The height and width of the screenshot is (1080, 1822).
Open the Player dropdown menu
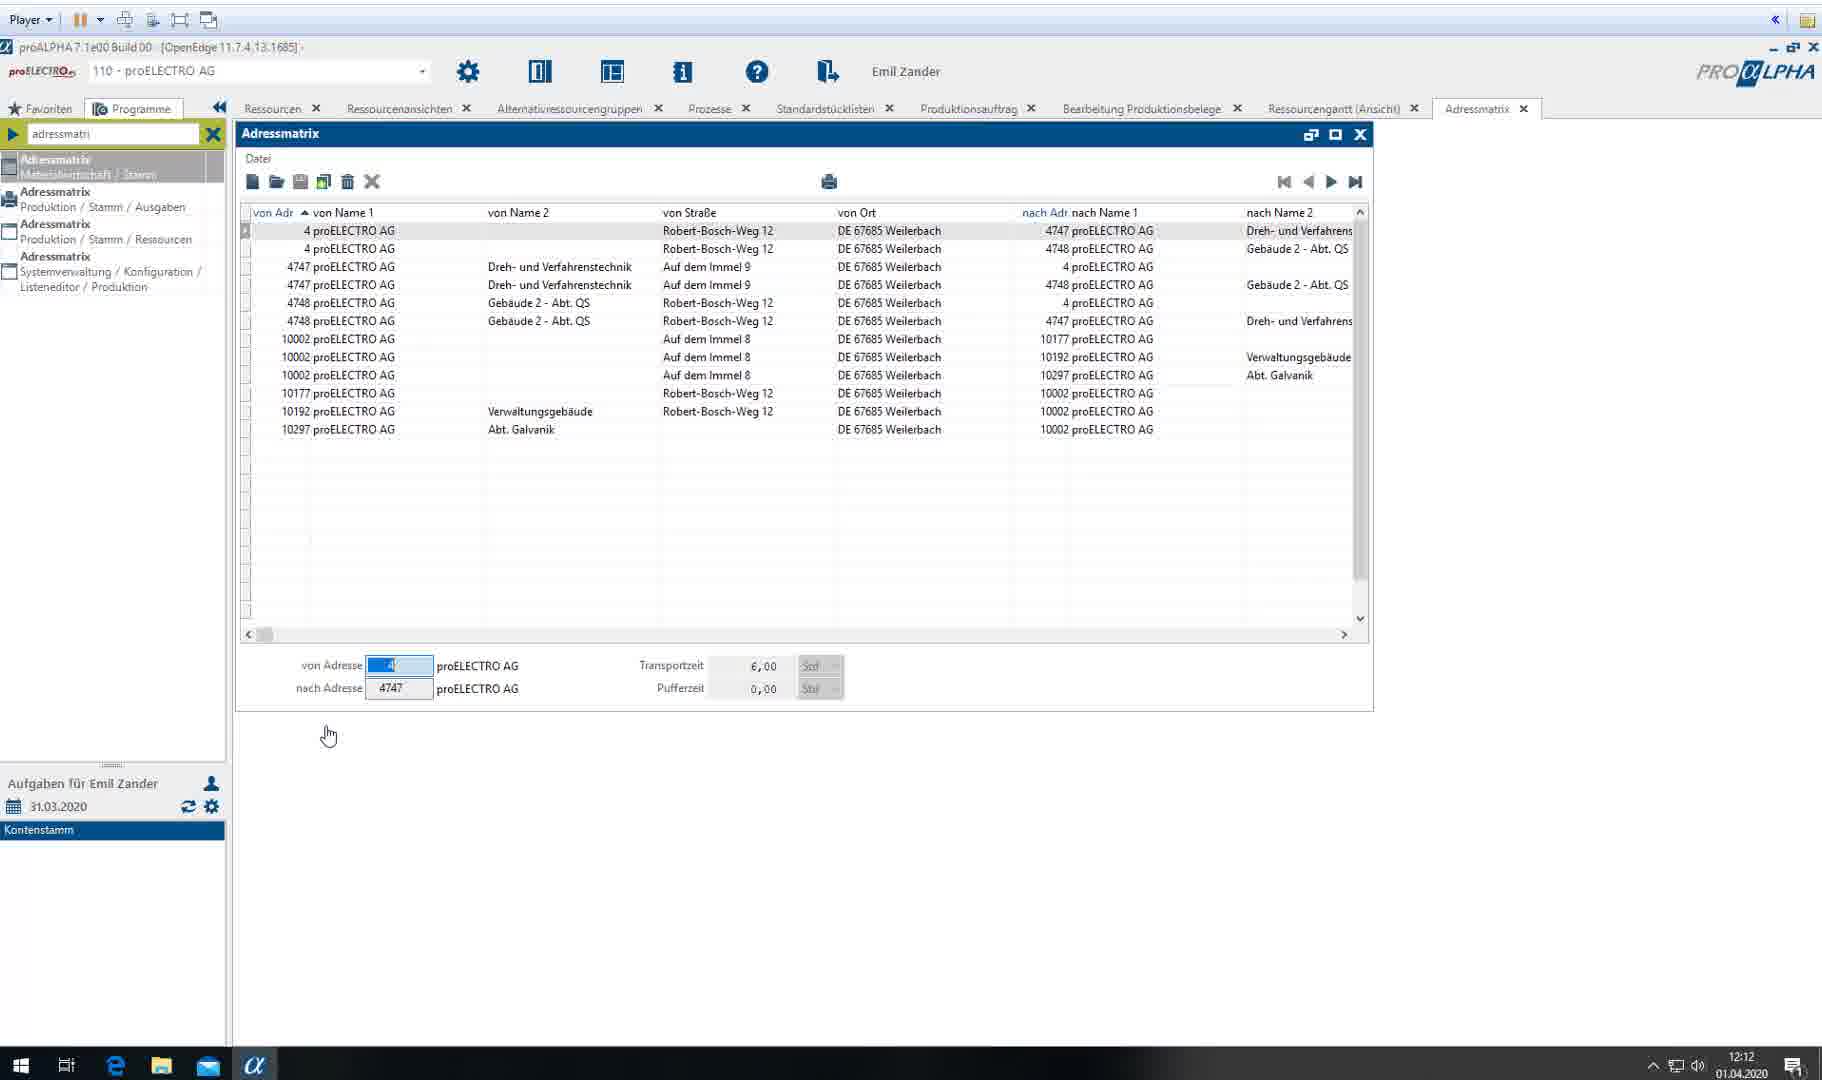[31, 19]
